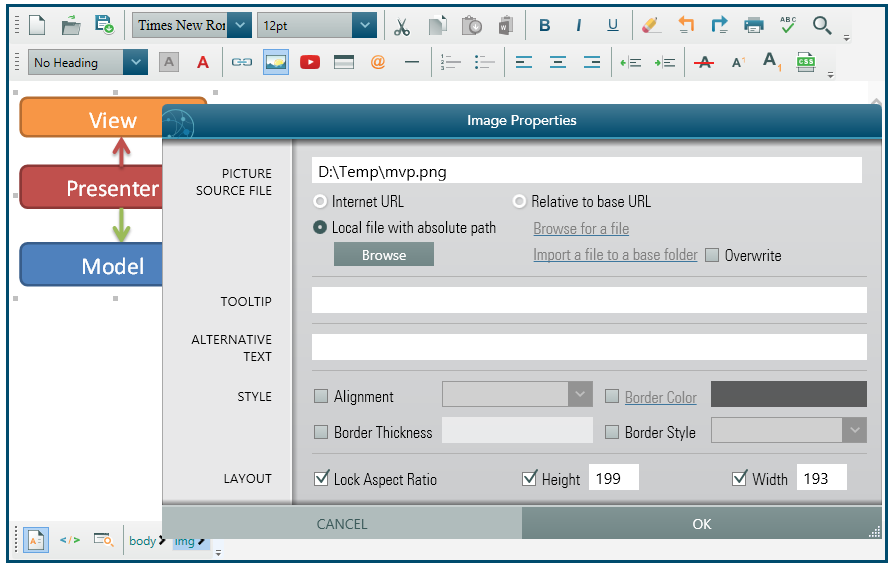Click the dark Border Color swatch
Screen dimensions: 893x568
tap(788, 395)
